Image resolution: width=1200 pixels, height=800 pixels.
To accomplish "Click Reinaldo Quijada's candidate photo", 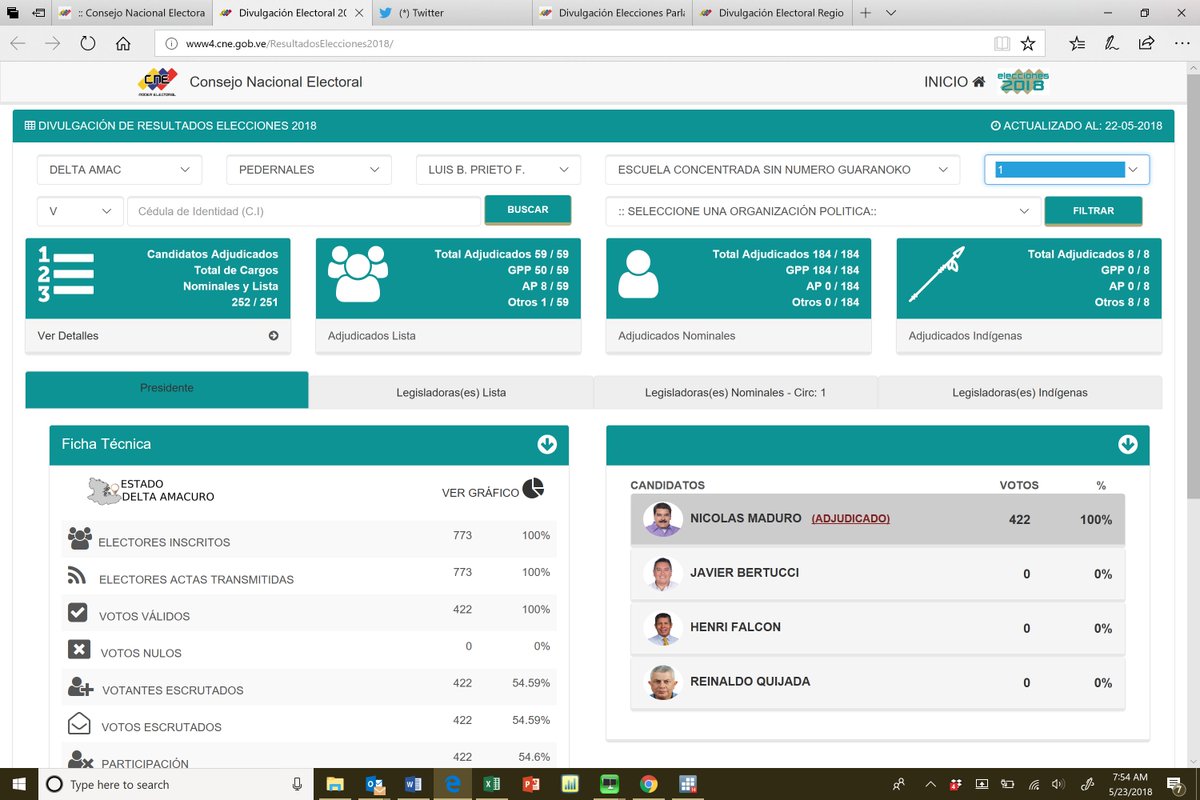I will 663,682.
